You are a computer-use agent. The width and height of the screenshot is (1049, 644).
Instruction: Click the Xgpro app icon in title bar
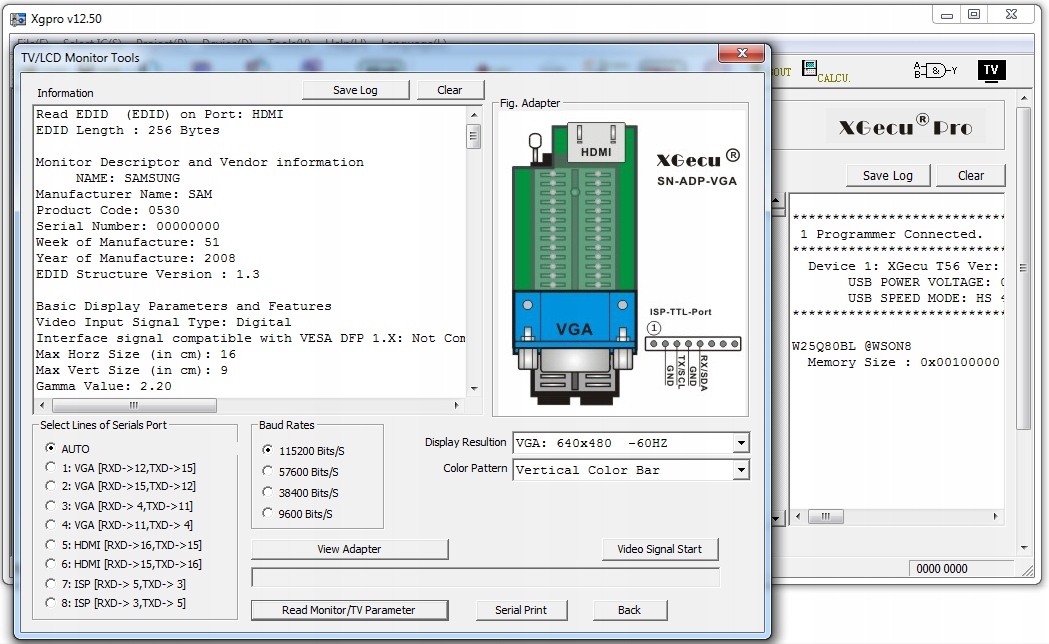click(17, 18)
